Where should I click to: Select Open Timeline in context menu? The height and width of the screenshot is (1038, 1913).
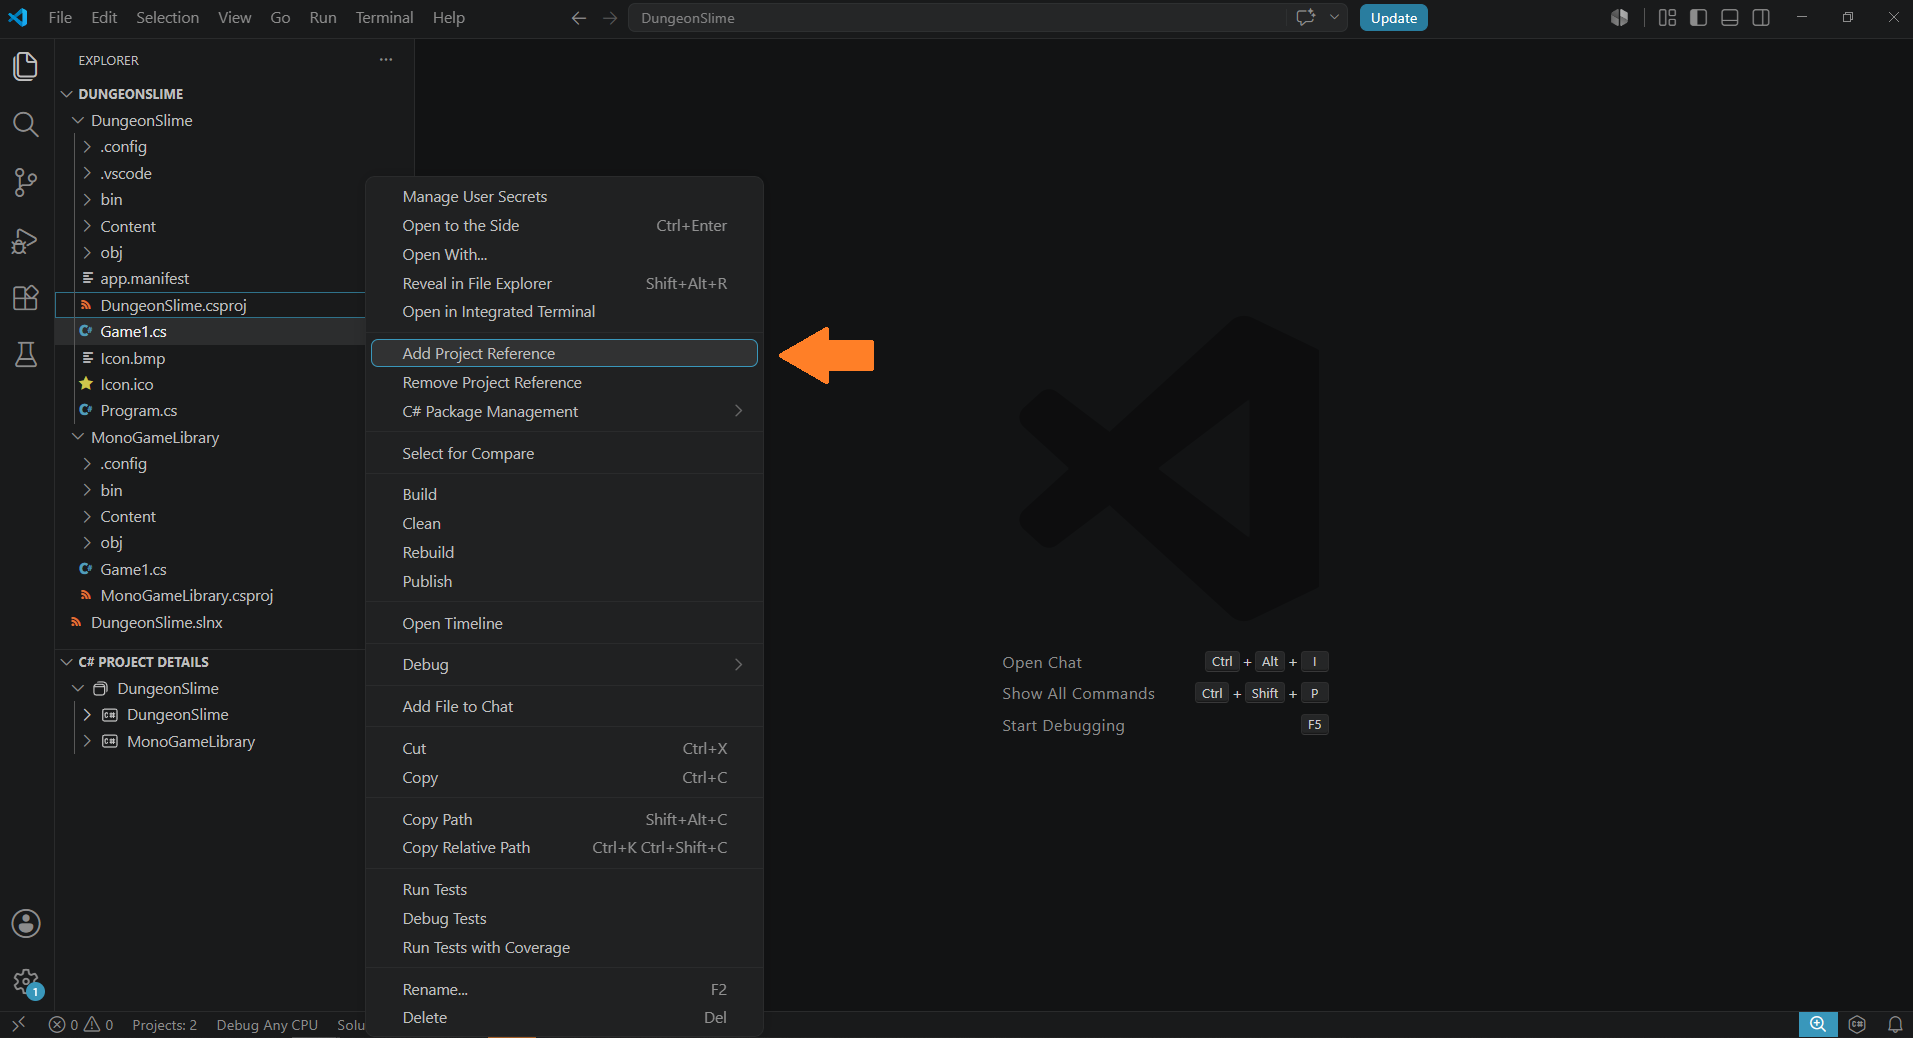[x=564, y=623]
